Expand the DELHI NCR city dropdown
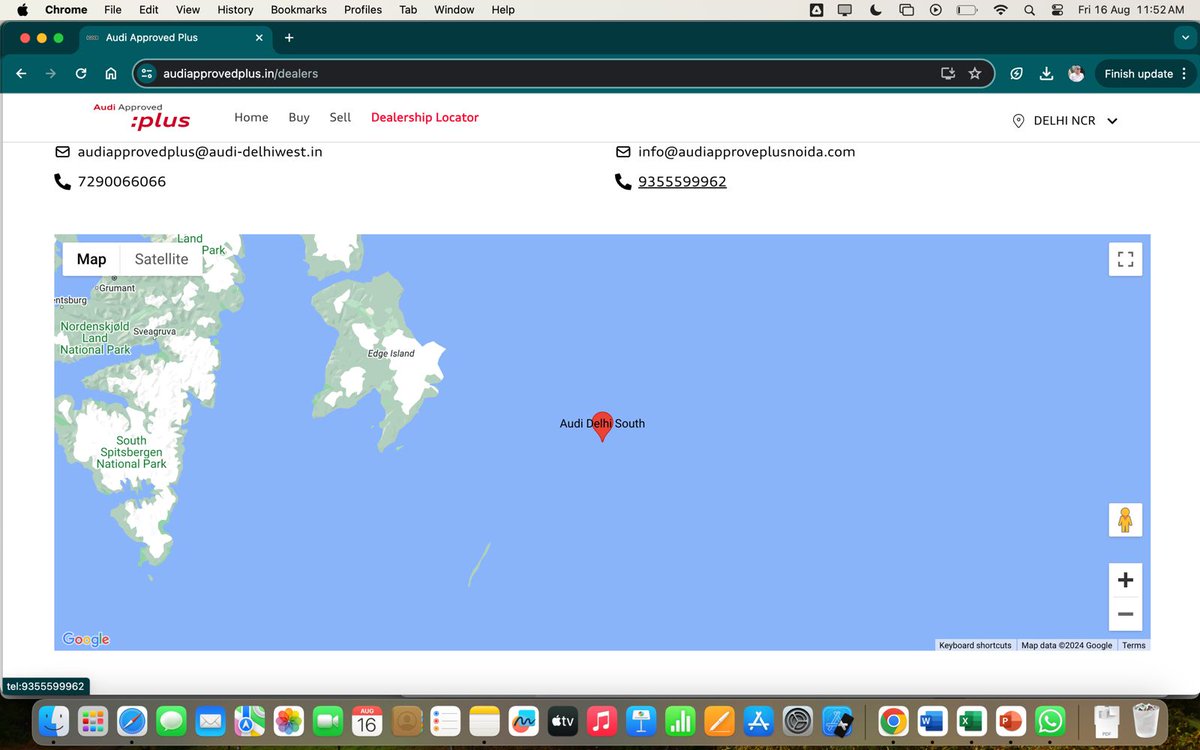 (1065, 120)
